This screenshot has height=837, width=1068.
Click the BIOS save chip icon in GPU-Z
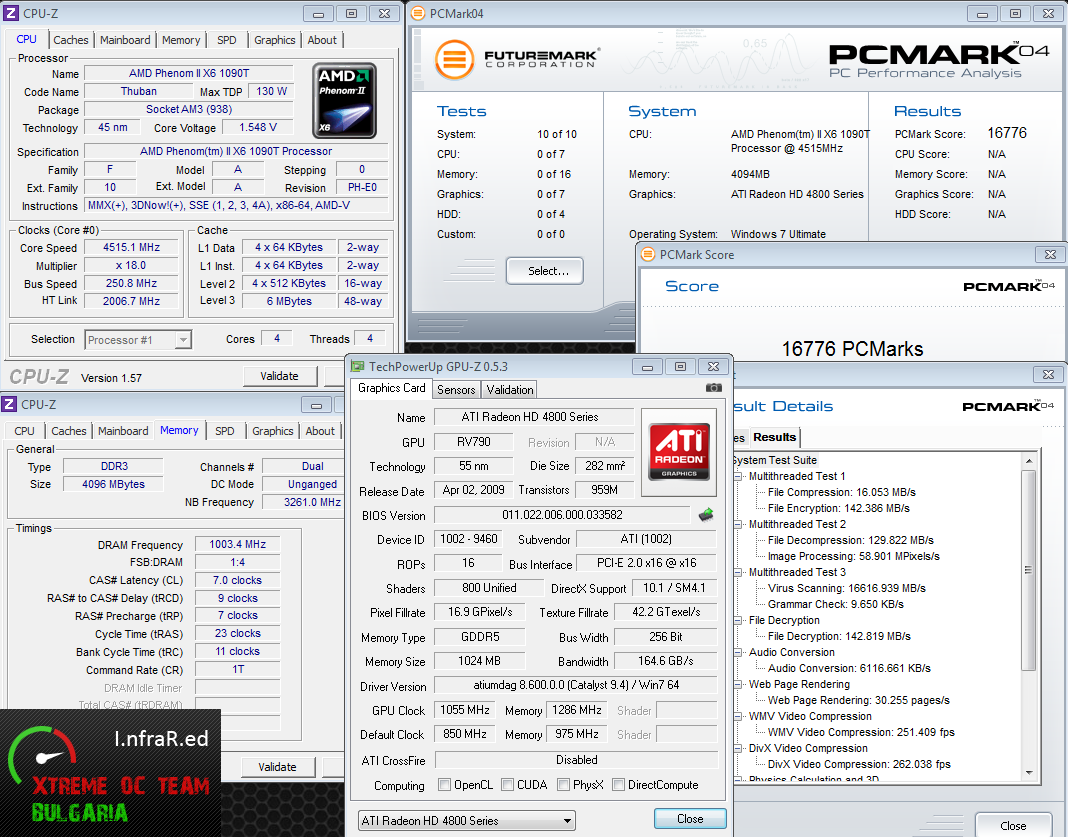point(706,515)
